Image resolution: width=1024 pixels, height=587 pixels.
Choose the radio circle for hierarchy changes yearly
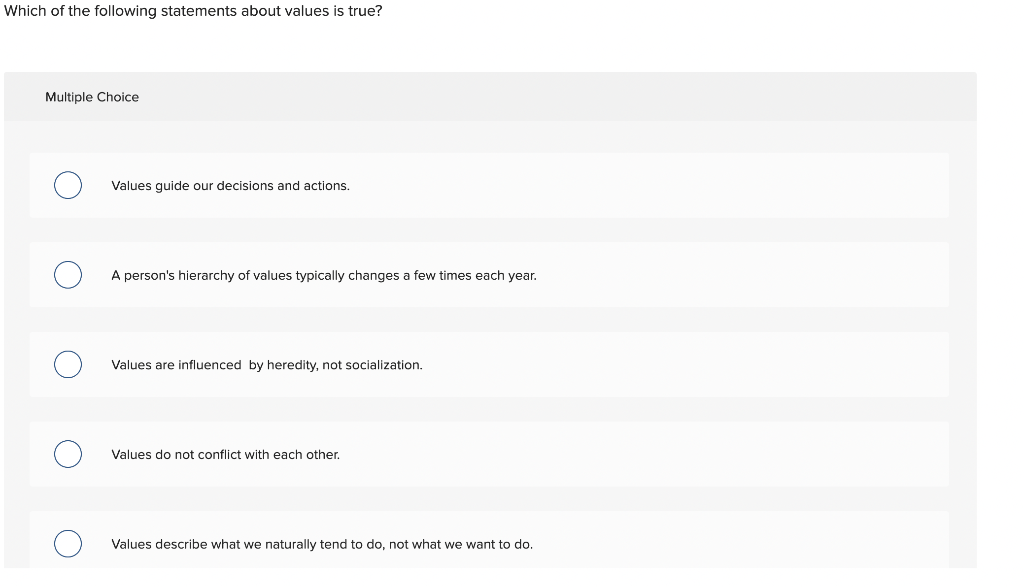(x=68, y=275)
